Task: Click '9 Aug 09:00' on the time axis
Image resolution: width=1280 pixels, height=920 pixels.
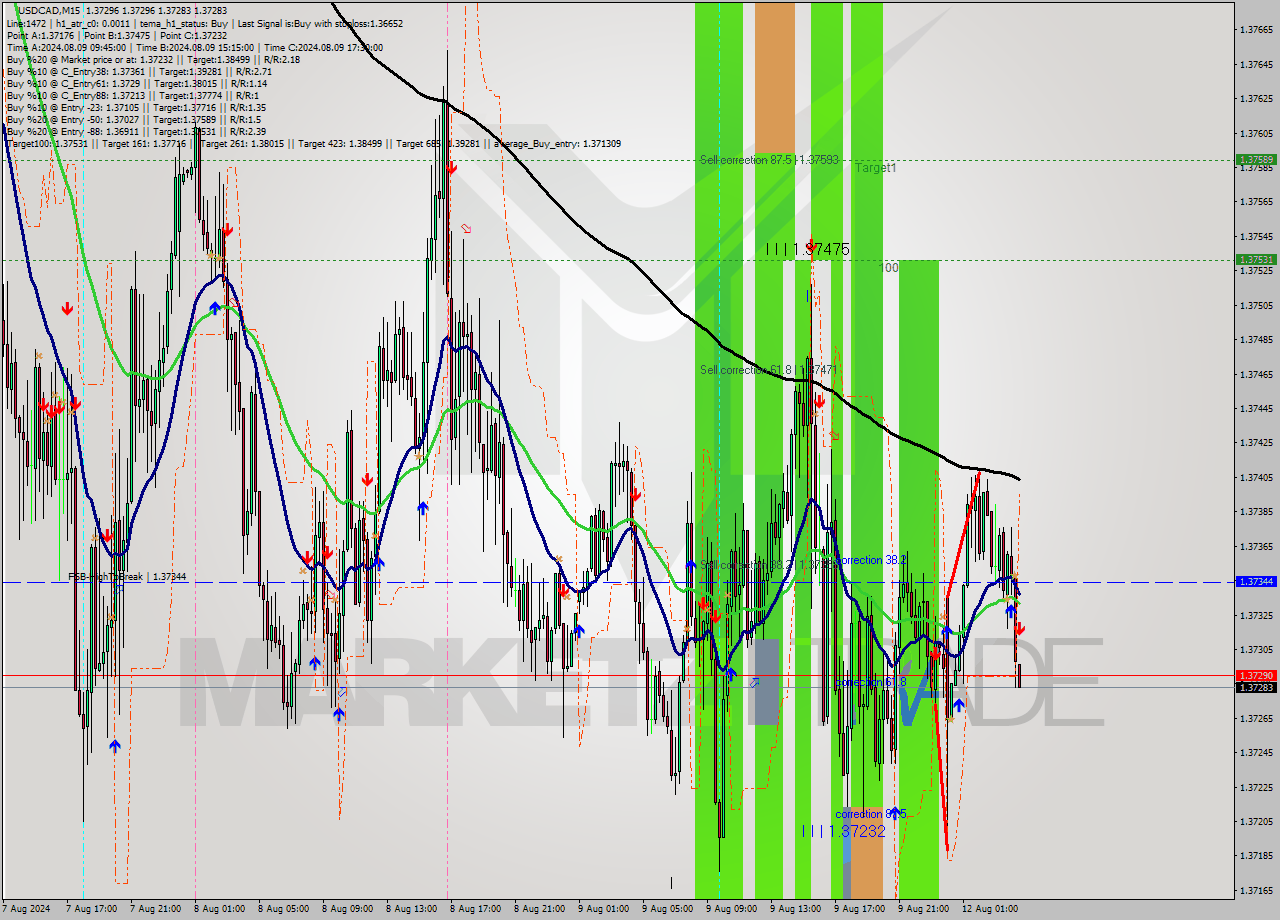Action: click(731, 909)
